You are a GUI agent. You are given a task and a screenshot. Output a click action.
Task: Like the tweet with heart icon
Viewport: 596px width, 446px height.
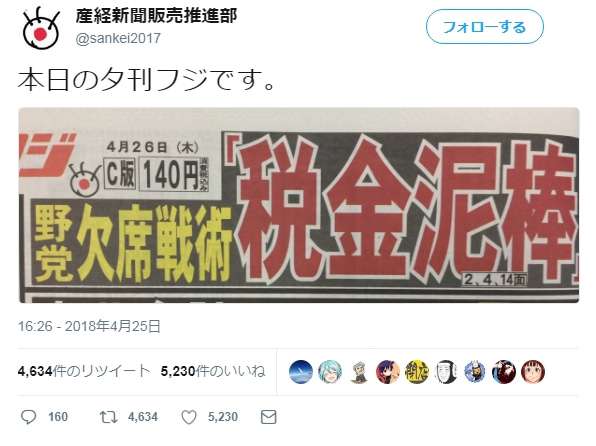(x=189, y=417)
